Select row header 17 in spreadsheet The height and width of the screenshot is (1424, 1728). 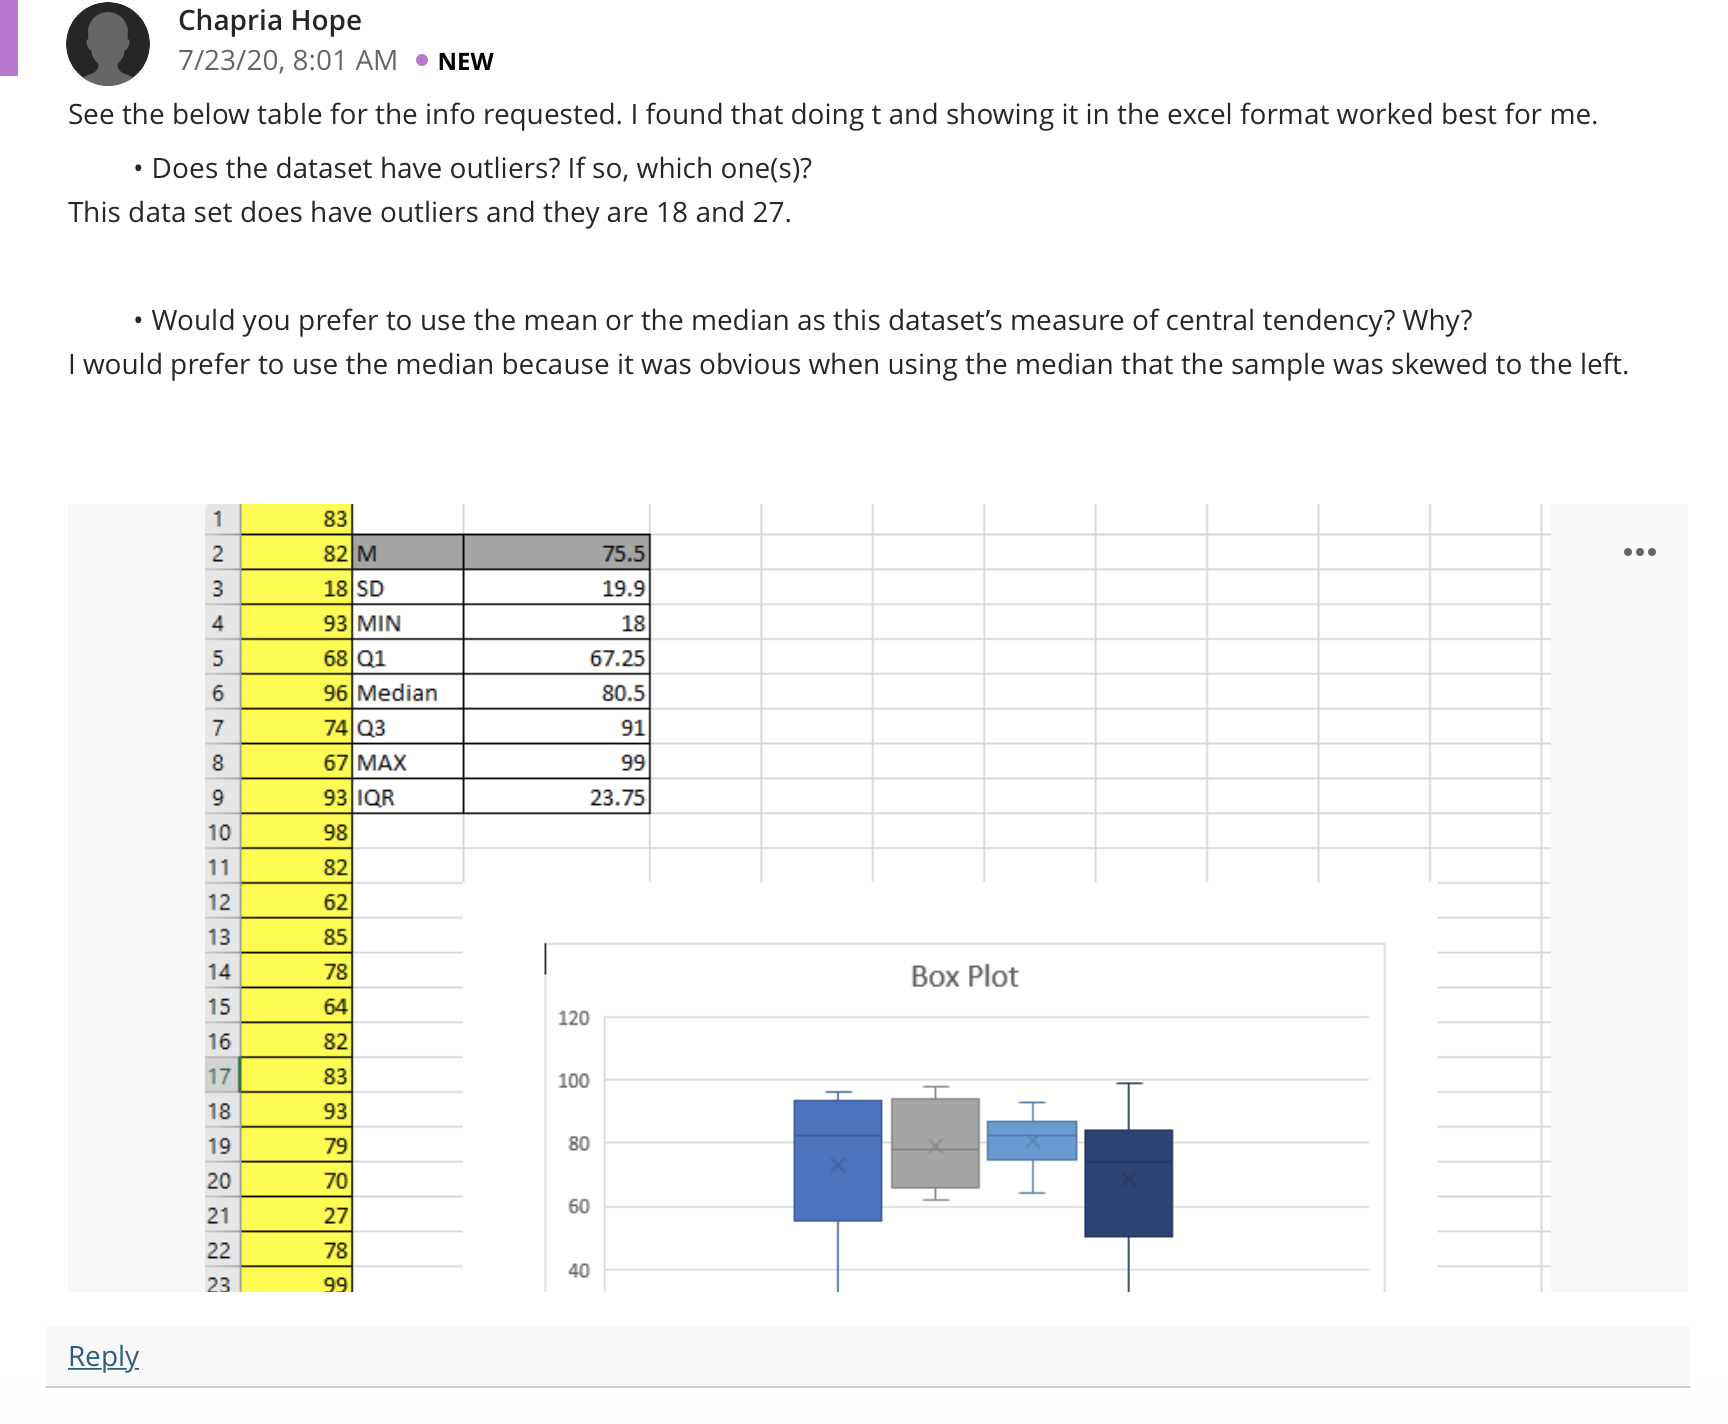(220, 1076)
